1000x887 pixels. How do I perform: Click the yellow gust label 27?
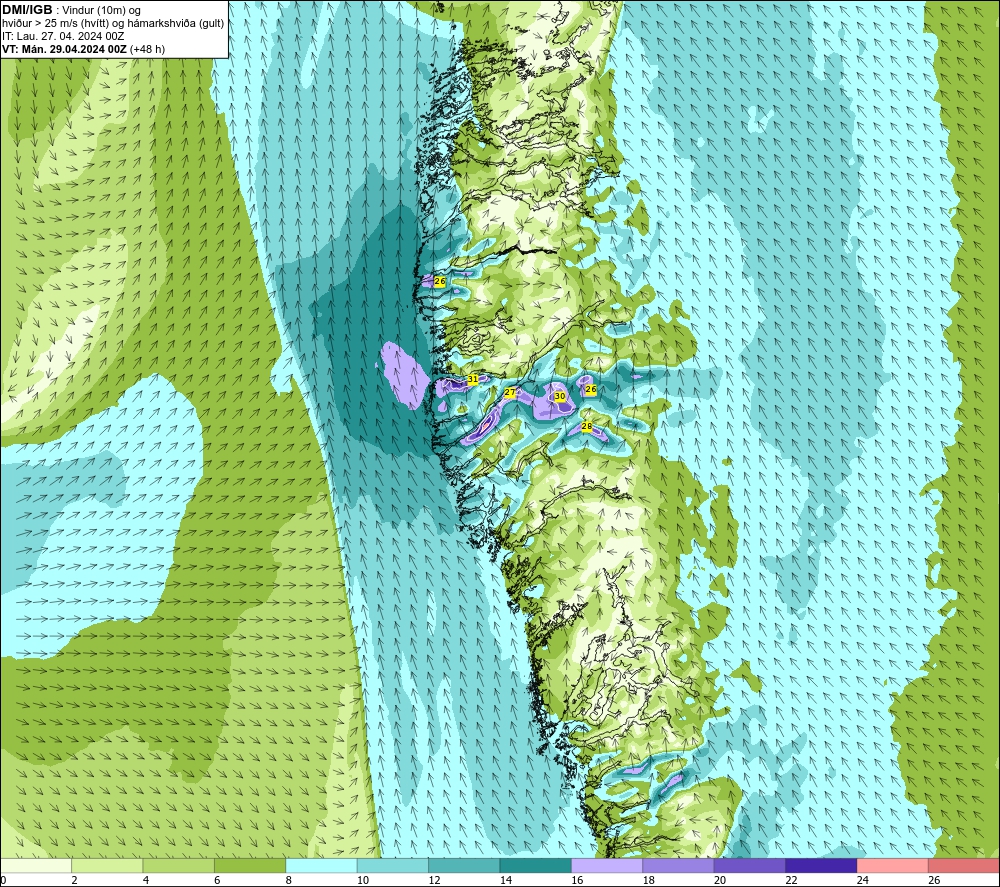point(510,392)
